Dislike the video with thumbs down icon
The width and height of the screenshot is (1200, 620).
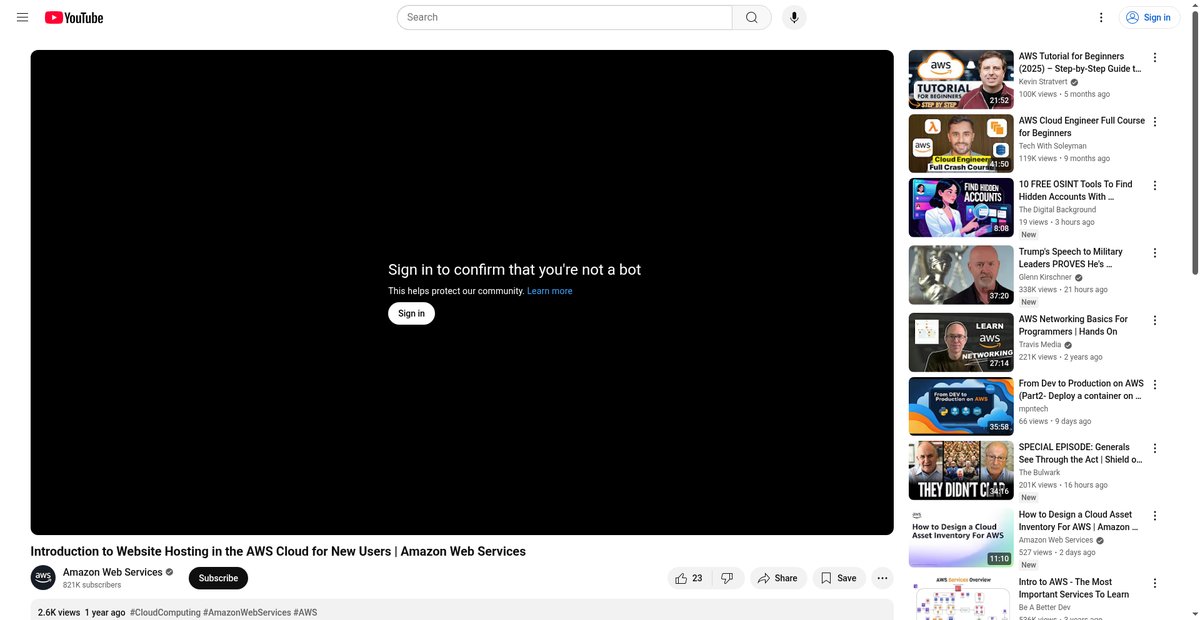point(728,578)
